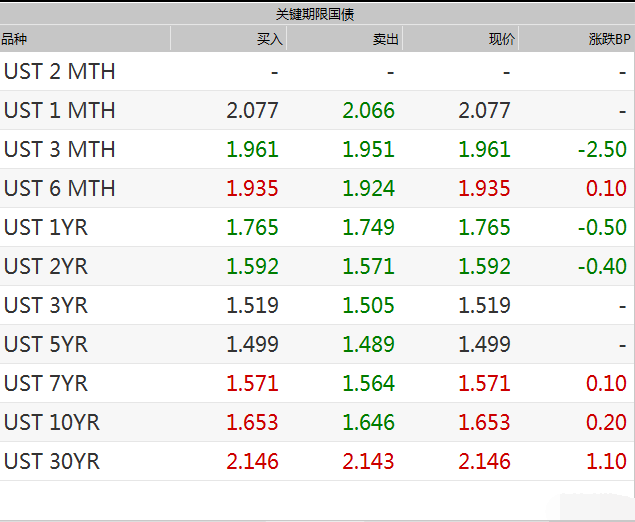
Task: Click the UST 1YR row label
Action: tap(46, 228)
